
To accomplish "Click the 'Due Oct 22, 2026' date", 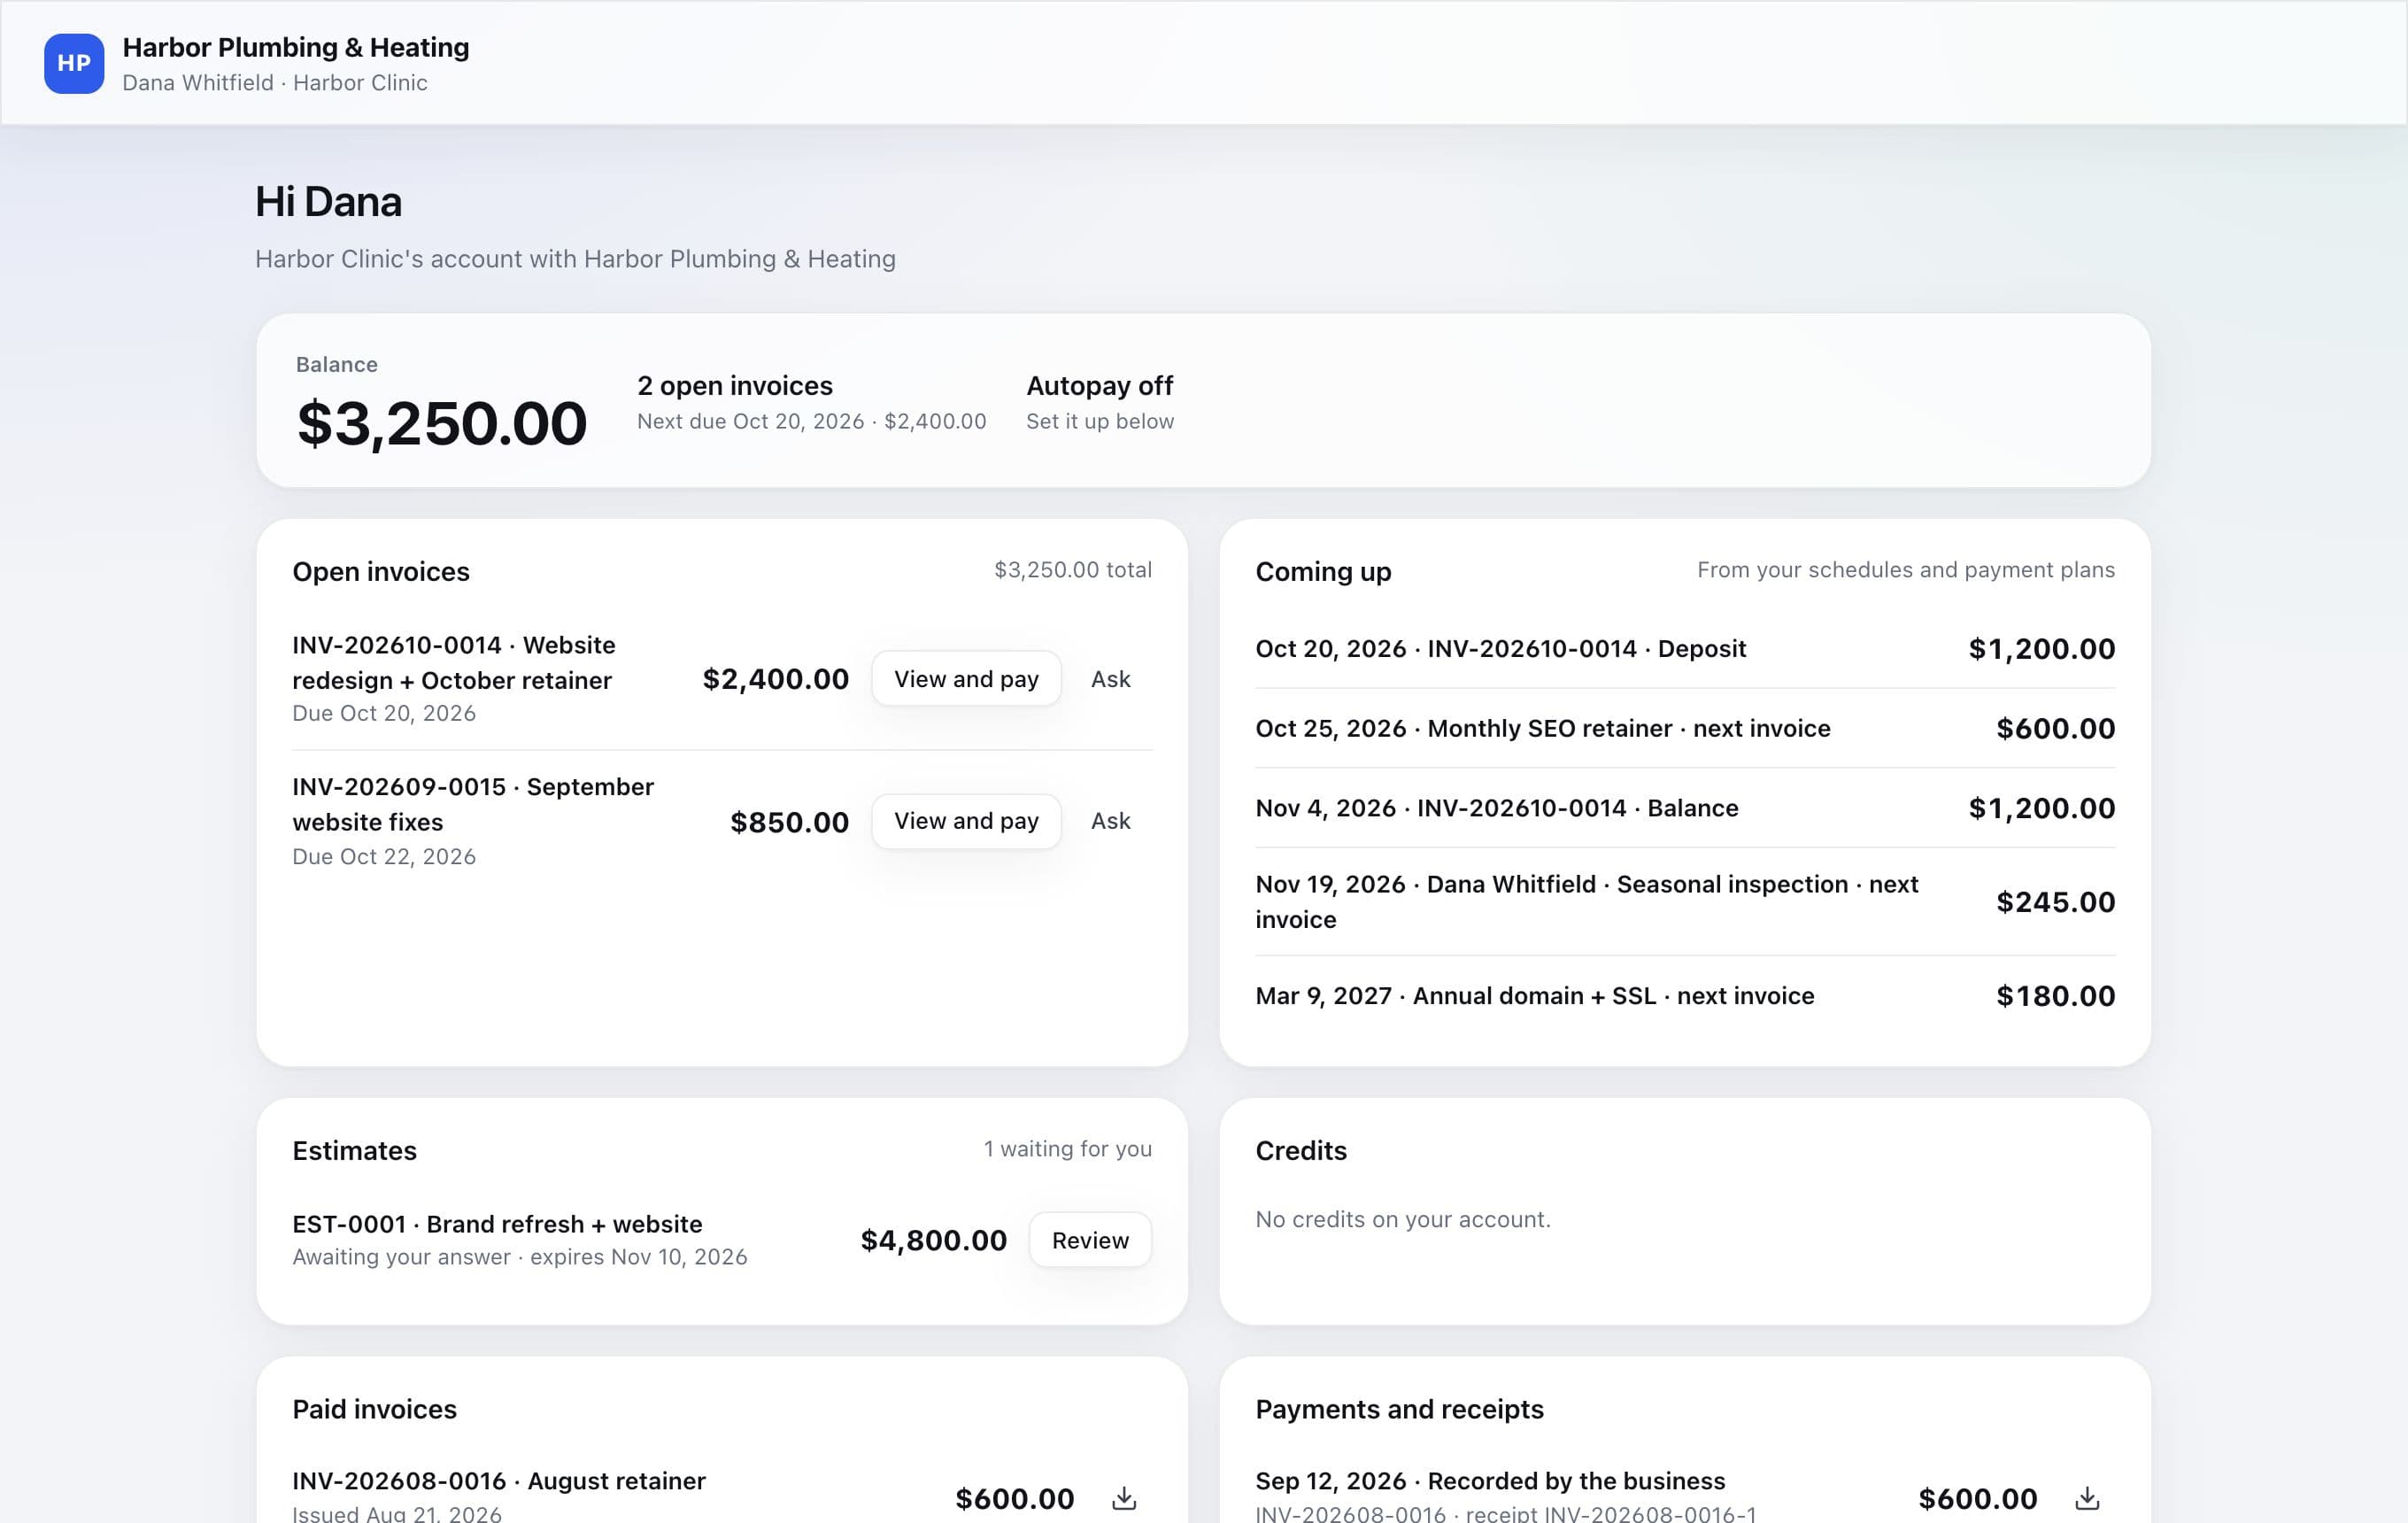I will point(384,857).
